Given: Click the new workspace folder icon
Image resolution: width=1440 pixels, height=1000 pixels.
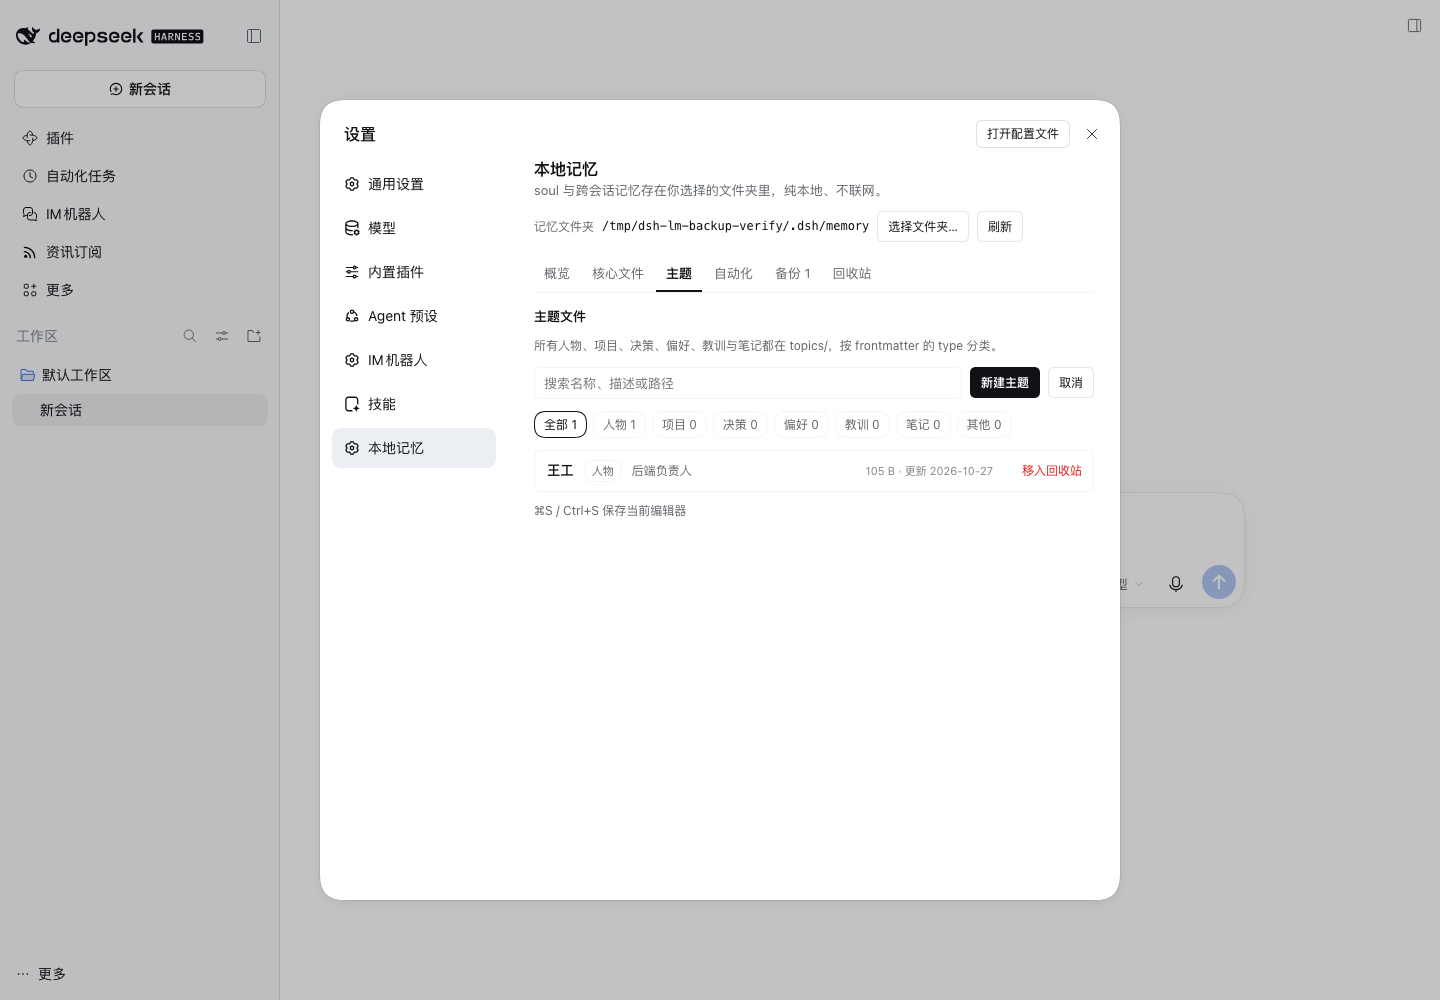Looking at the screenshot, I should point(254,336).
